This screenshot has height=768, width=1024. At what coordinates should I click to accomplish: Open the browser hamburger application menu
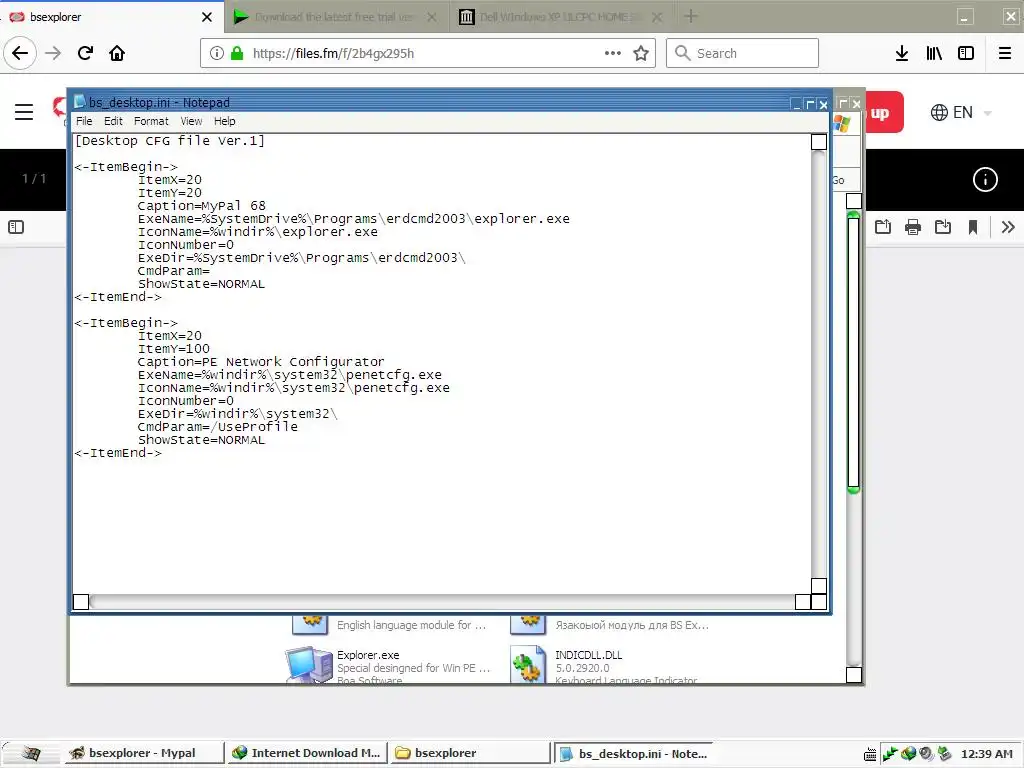coord(1005,53)
